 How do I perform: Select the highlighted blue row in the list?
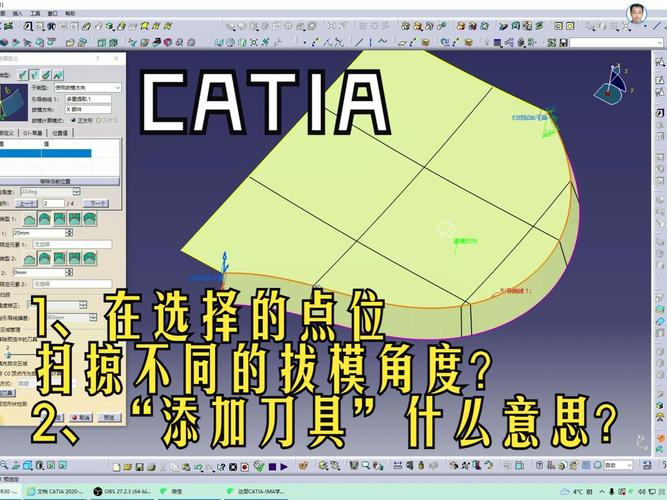click(x=45, y=153)
